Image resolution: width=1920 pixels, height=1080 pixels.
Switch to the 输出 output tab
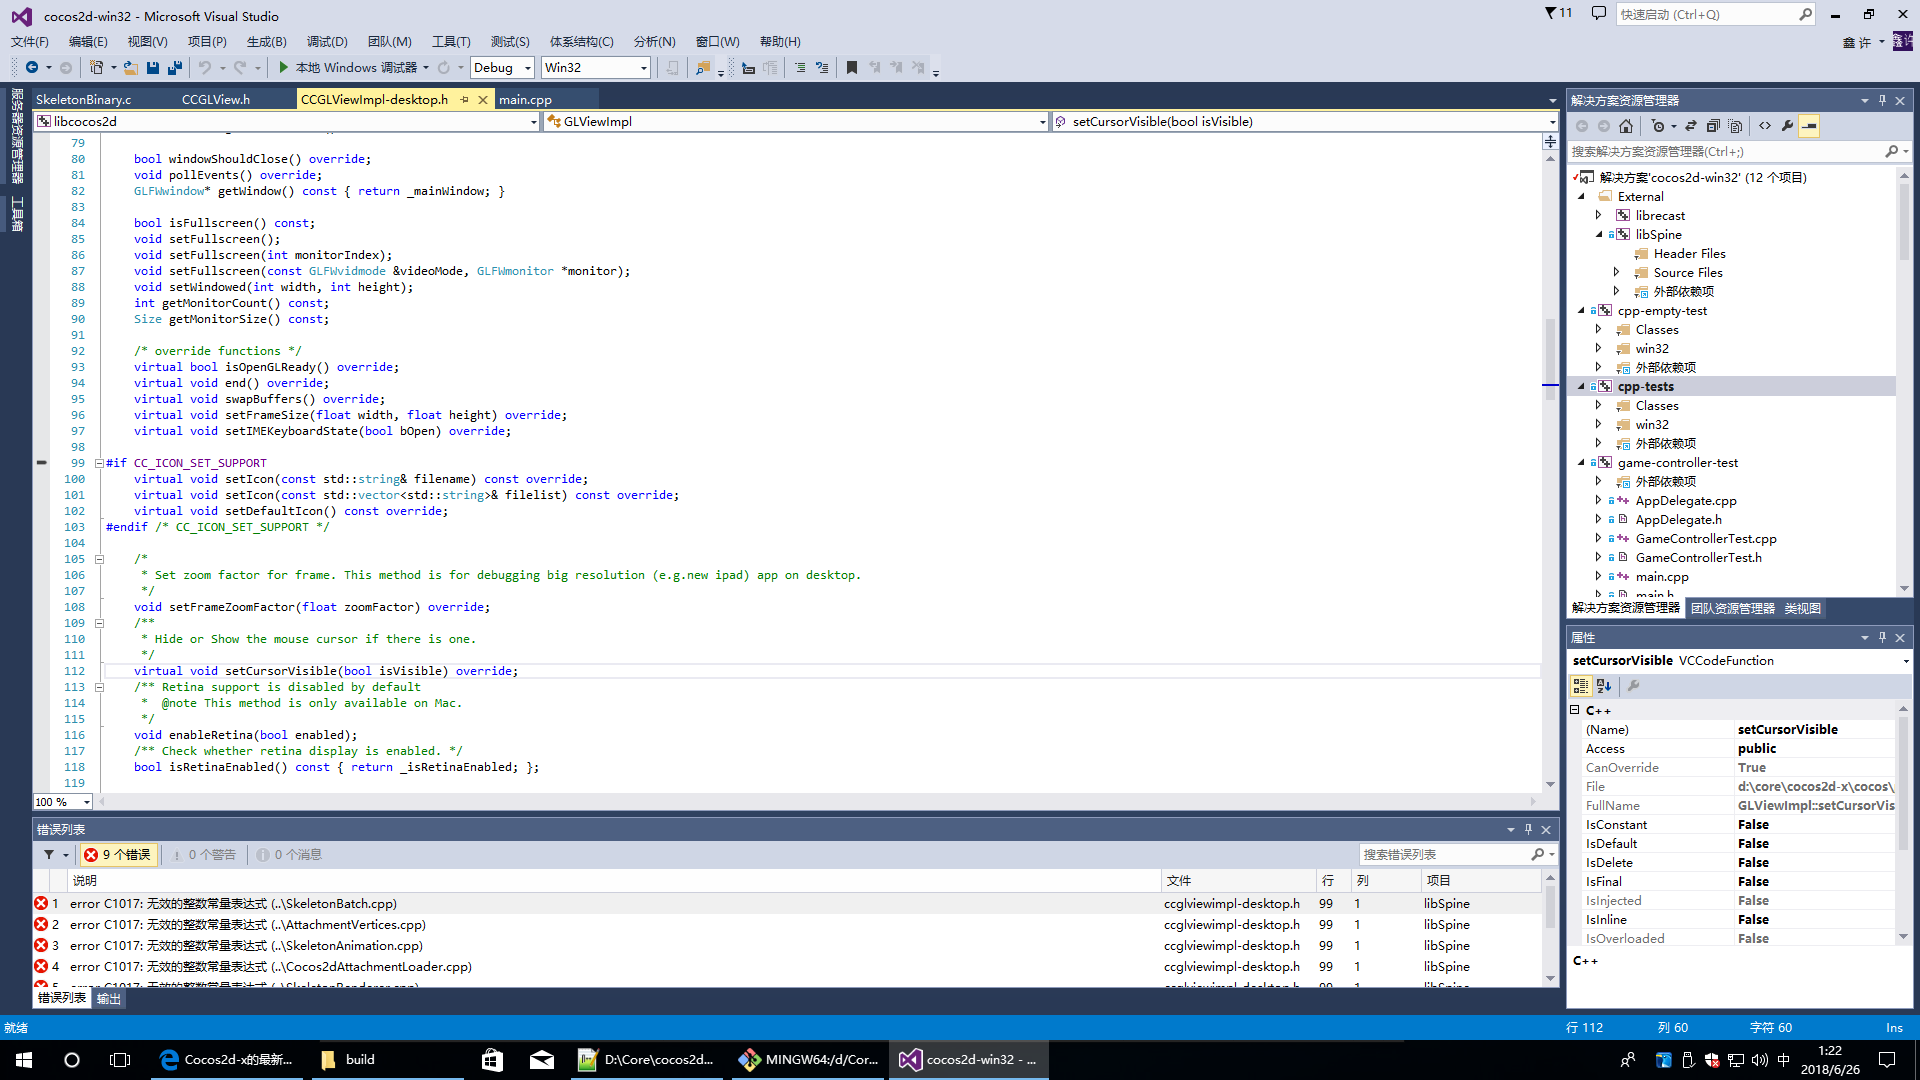(108, 998)
